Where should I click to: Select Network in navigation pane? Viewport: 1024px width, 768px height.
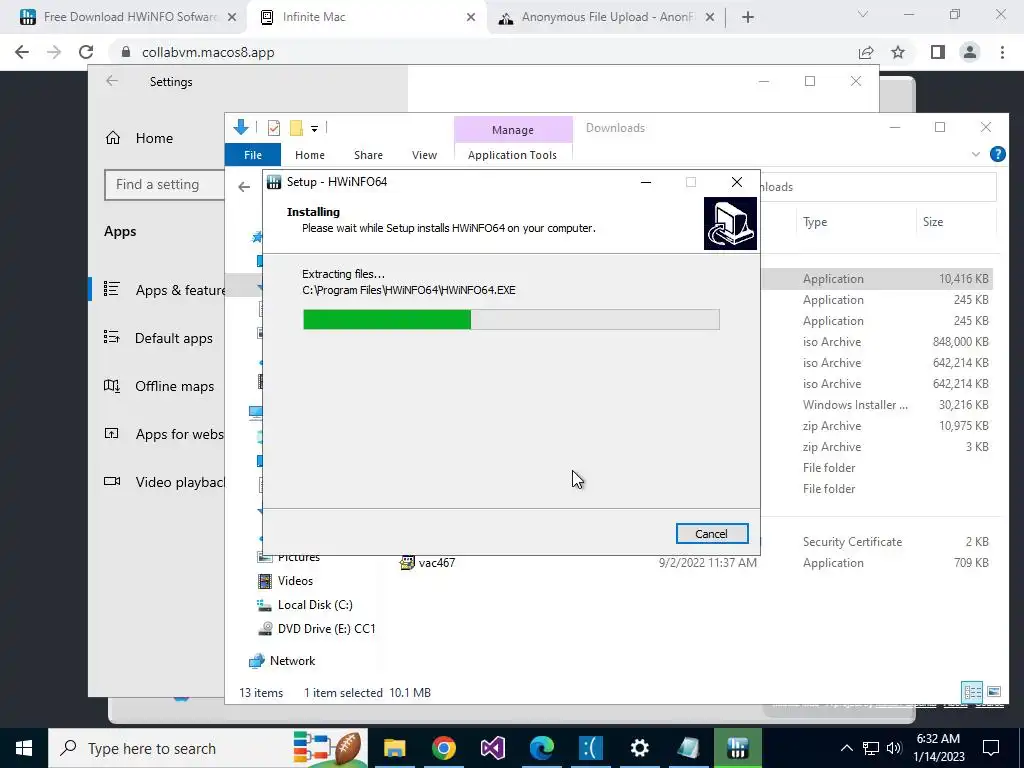[293, 661]
